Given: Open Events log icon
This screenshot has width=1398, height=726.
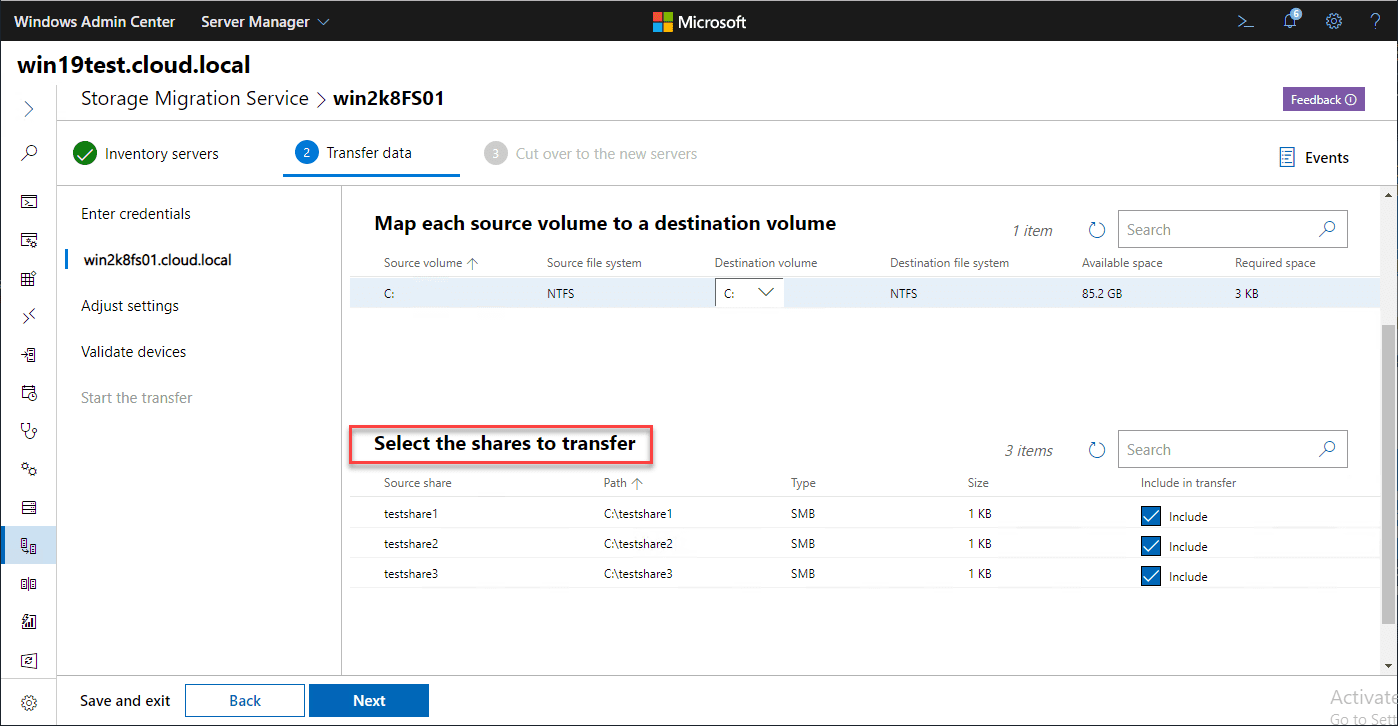Looking at the screenshot, I should (x=1287, y=158).
